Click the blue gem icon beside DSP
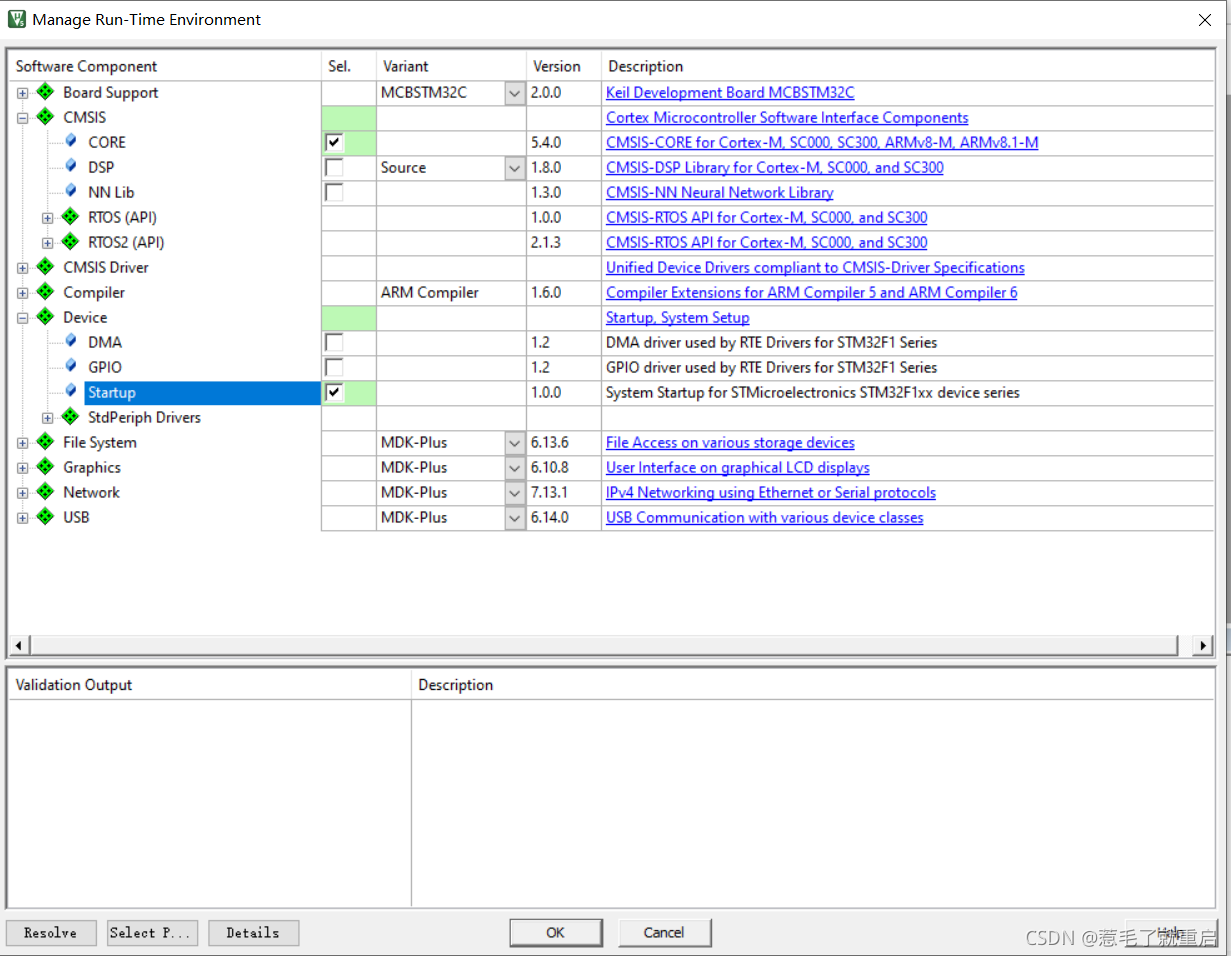The width and height of the screenshot is (1231, 956). pyautogui.click(x=71, y=167)
